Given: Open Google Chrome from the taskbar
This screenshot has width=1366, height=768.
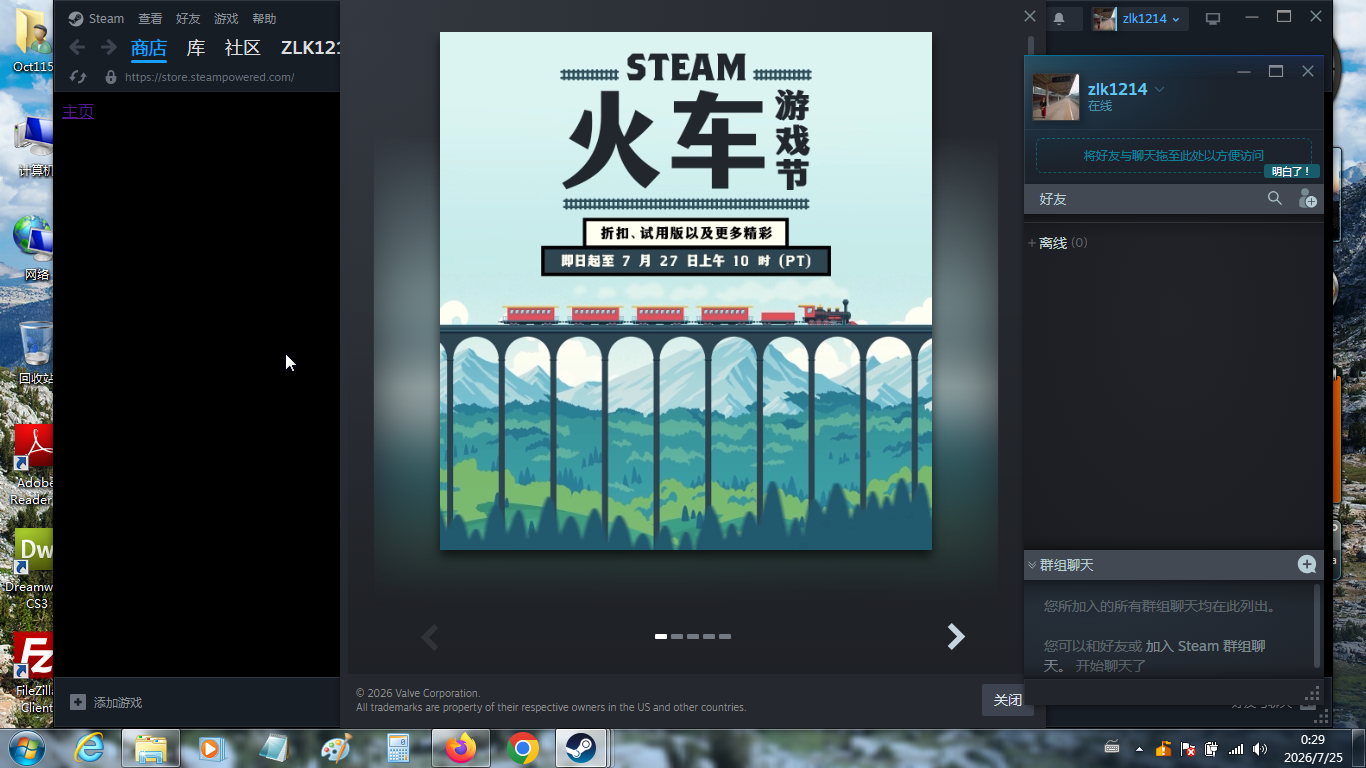Looking at the screenshot, I should (x=522, y=748).
